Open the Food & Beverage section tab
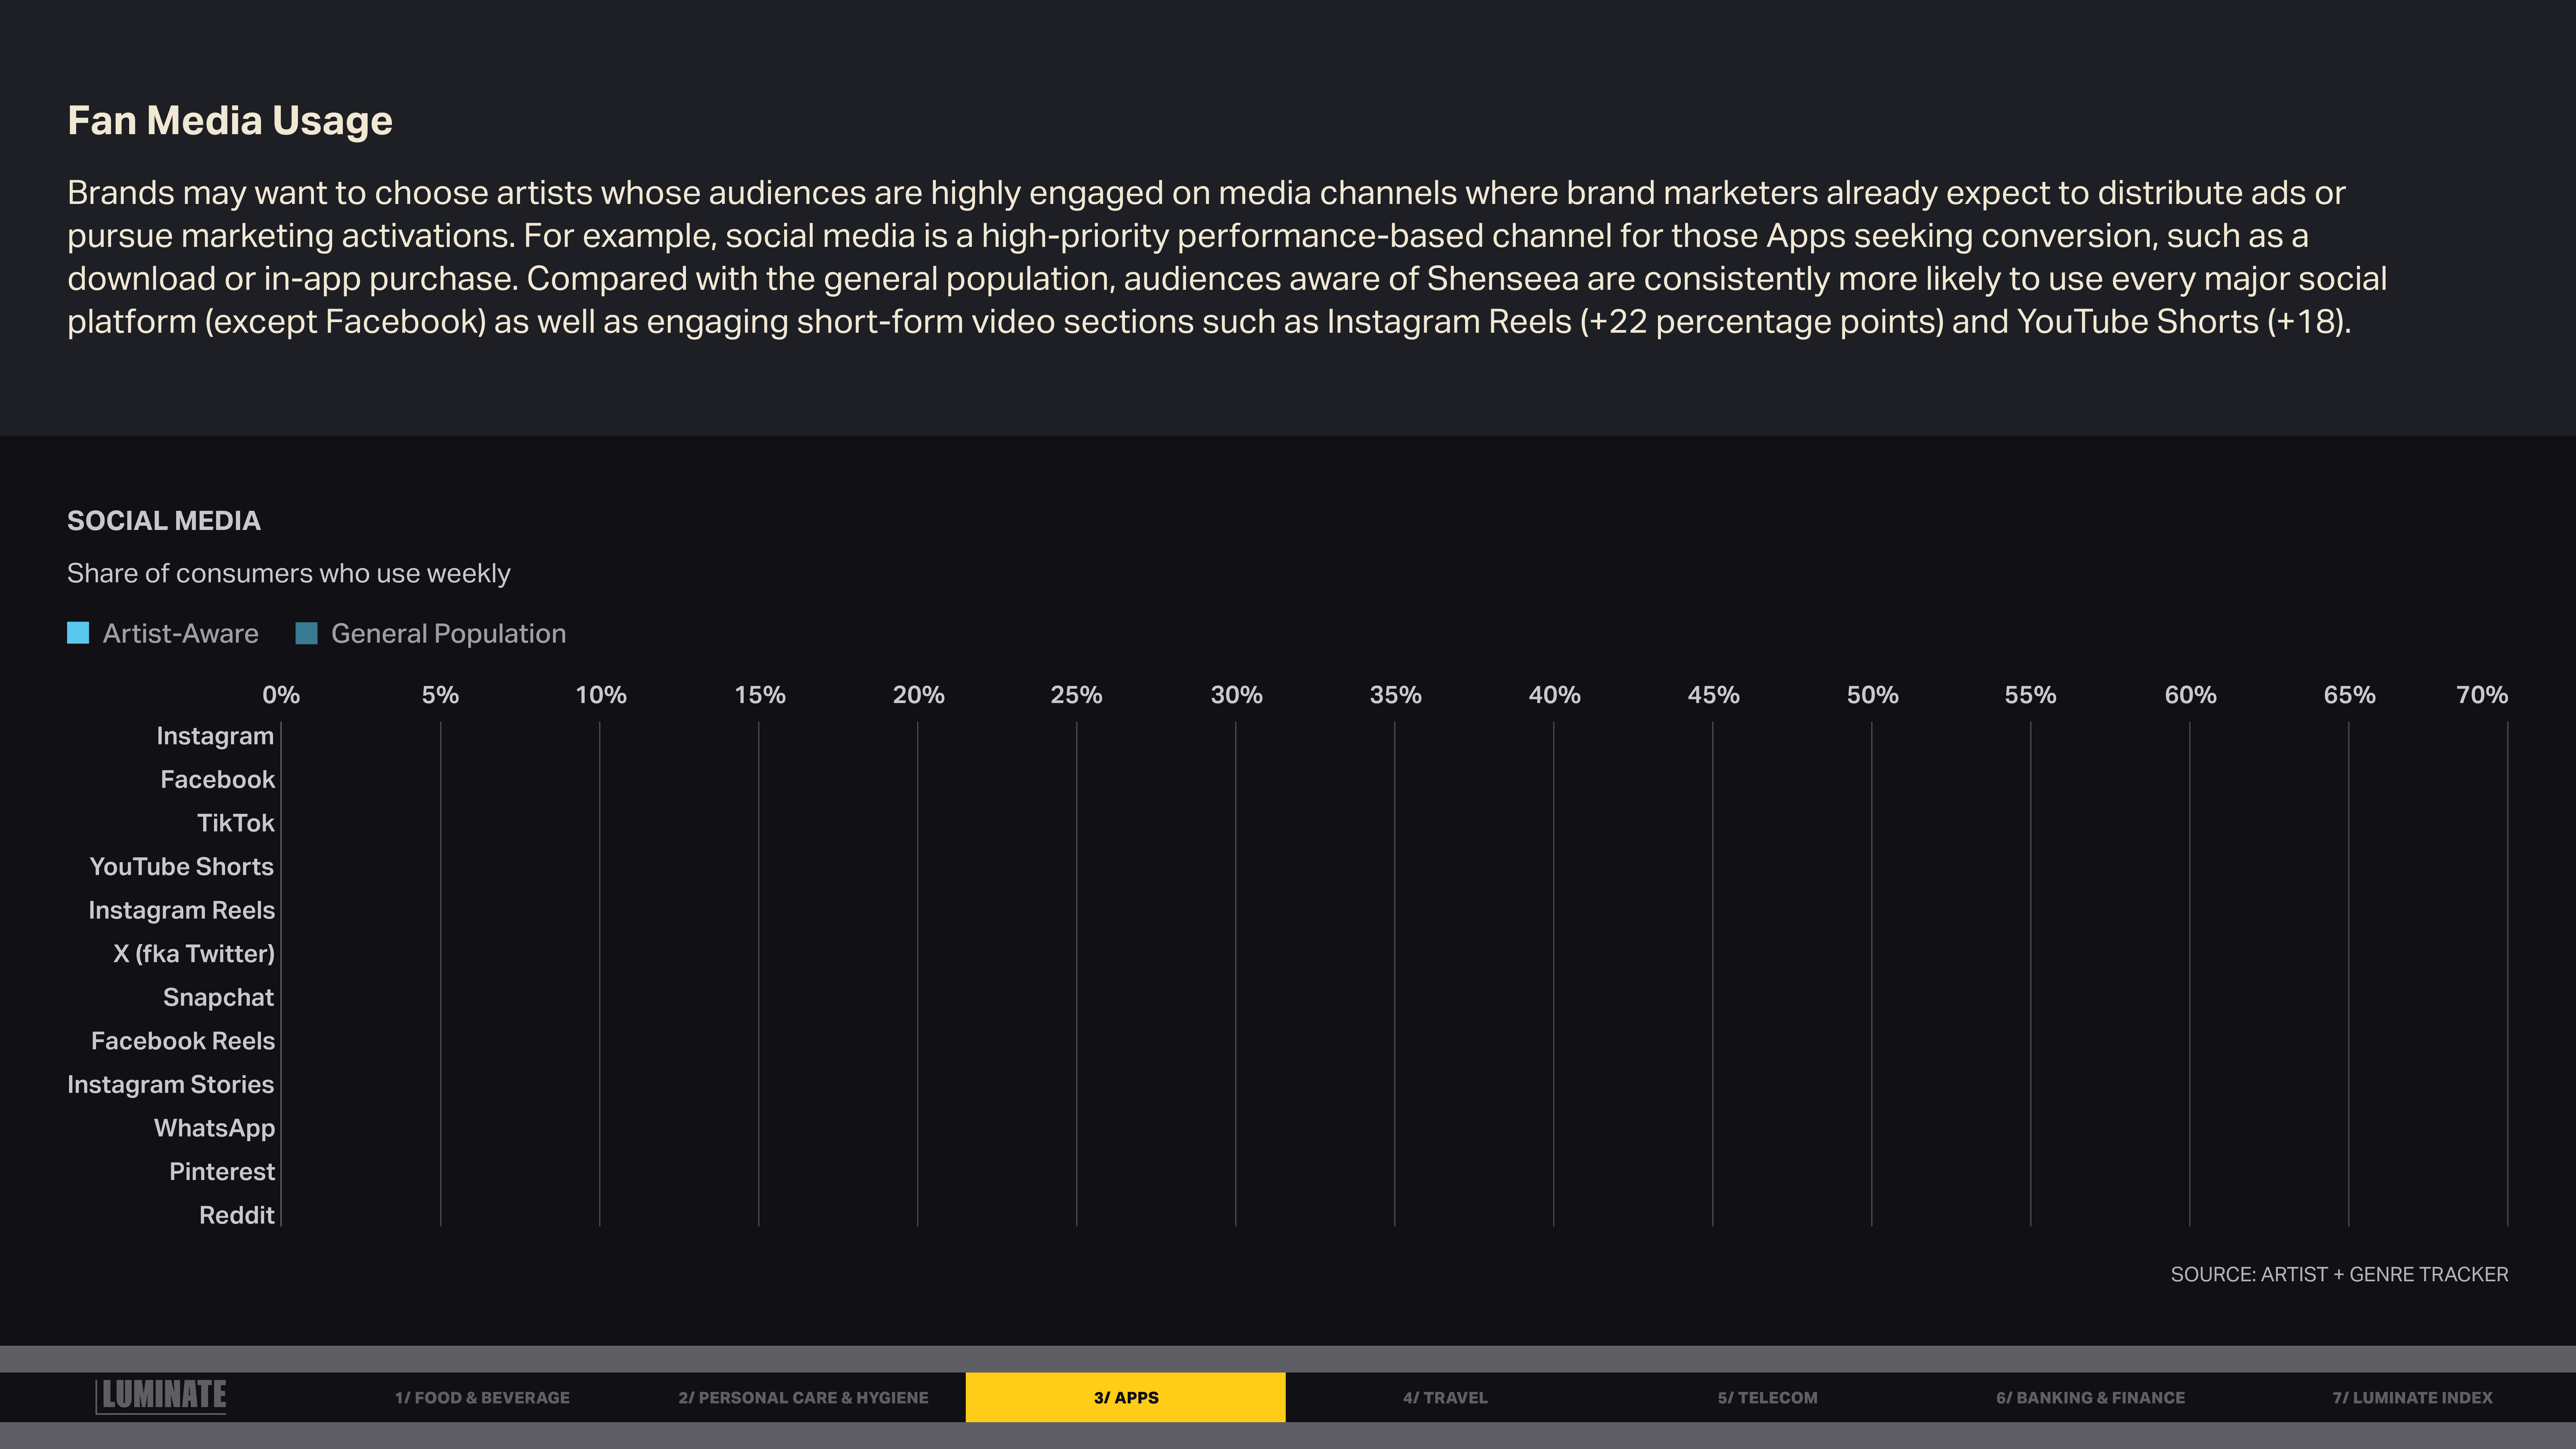Image resolution: width=2576 pixels, height=1449 pixels. [x=482, y=1397]
